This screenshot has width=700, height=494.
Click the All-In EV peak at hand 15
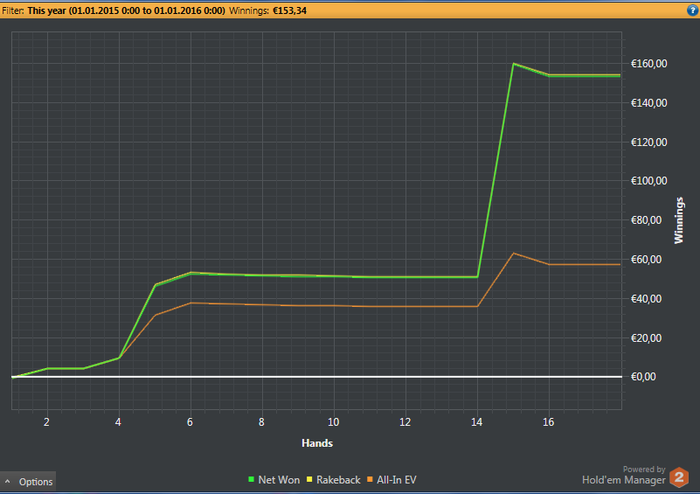(x=513, y=253)
